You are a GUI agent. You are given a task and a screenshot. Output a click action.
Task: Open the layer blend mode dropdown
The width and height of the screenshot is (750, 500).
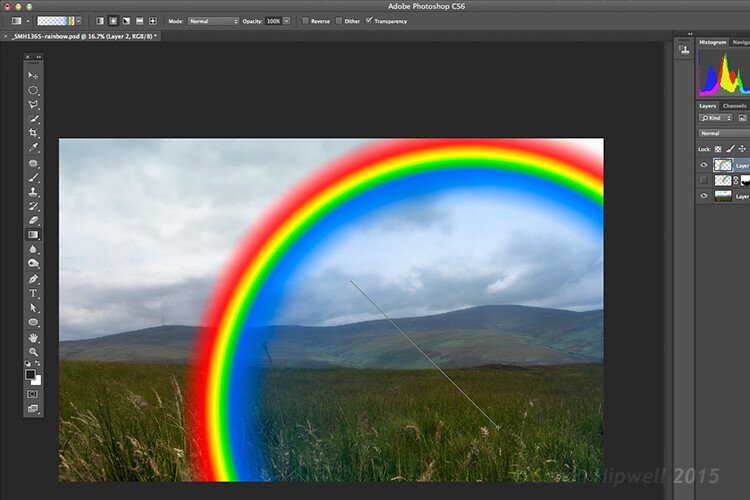724,133
